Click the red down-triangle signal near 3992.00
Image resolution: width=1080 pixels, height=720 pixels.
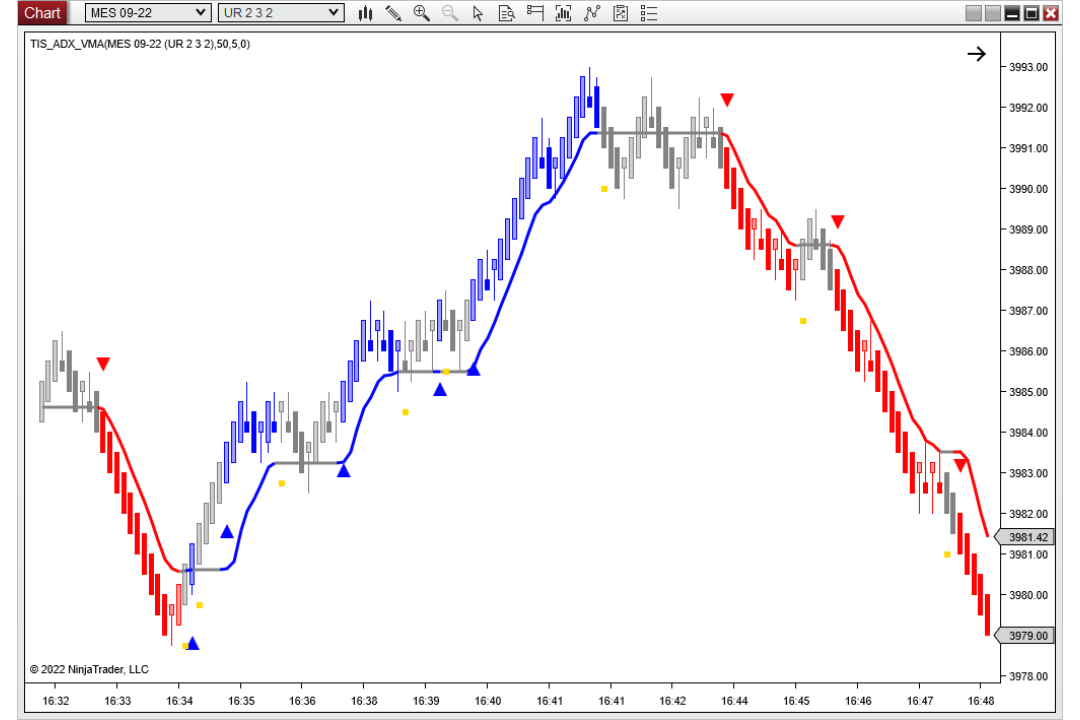tap(727, 100)
